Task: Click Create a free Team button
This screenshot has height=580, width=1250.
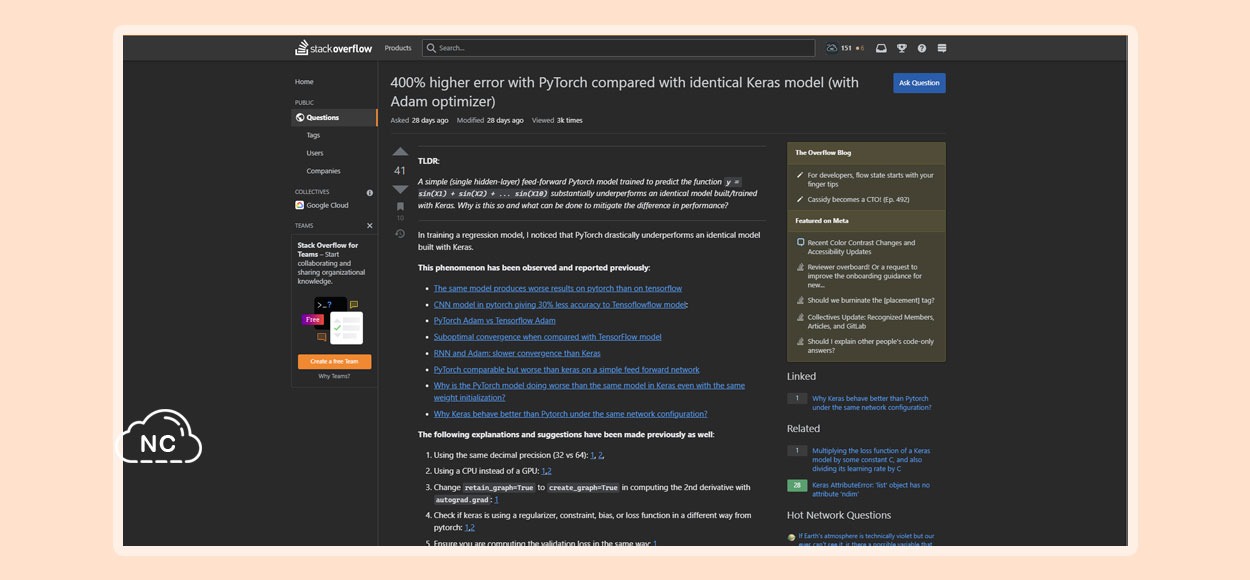Action: [x=334, y=362]
